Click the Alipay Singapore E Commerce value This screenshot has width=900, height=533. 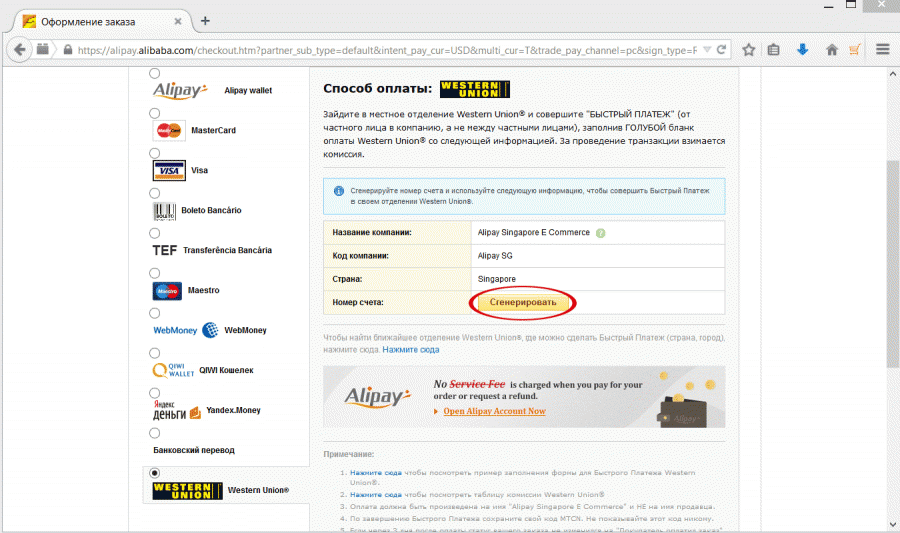[x=534, y=232]
